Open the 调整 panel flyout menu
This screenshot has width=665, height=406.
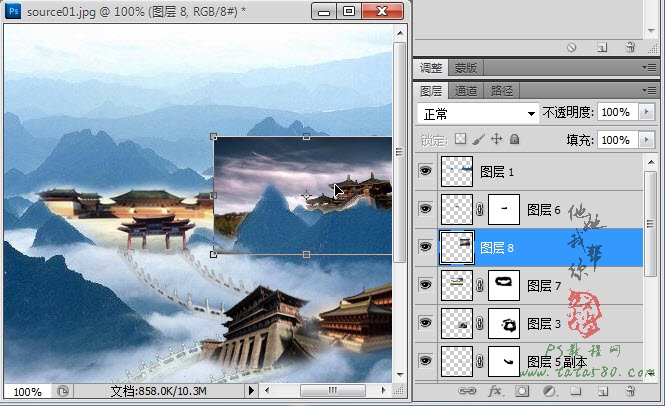coord(649,67)
